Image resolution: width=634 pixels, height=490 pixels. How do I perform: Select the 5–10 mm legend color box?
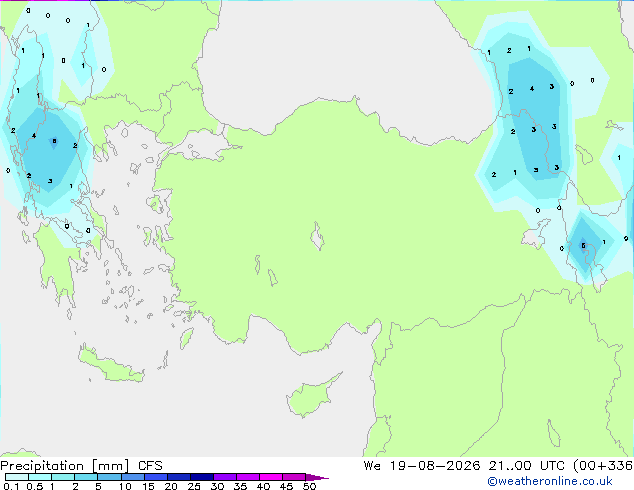[109, 477]
